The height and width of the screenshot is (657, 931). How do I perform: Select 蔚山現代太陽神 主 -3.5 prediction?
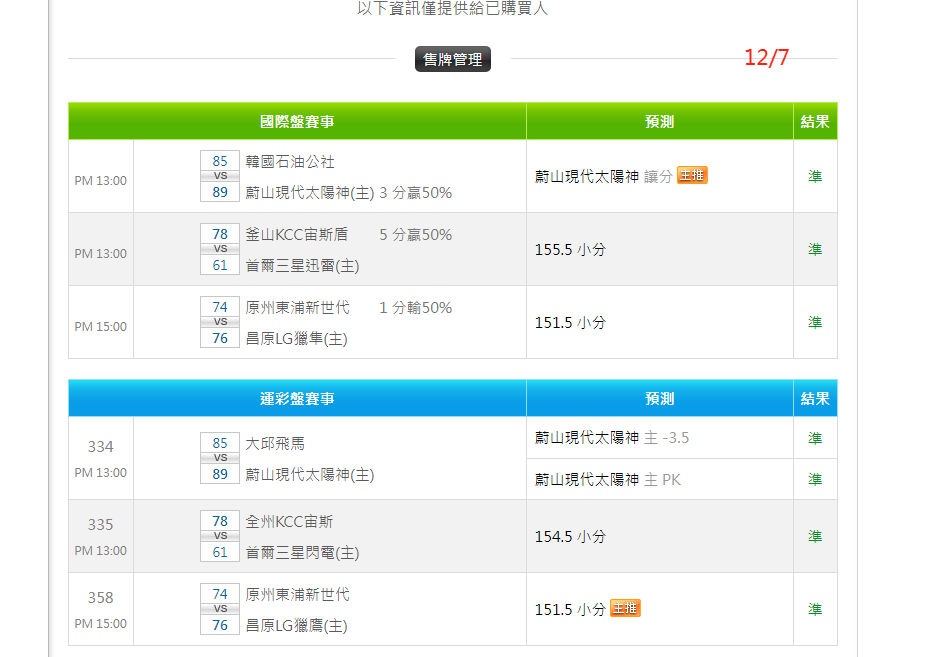coord(612,438)
